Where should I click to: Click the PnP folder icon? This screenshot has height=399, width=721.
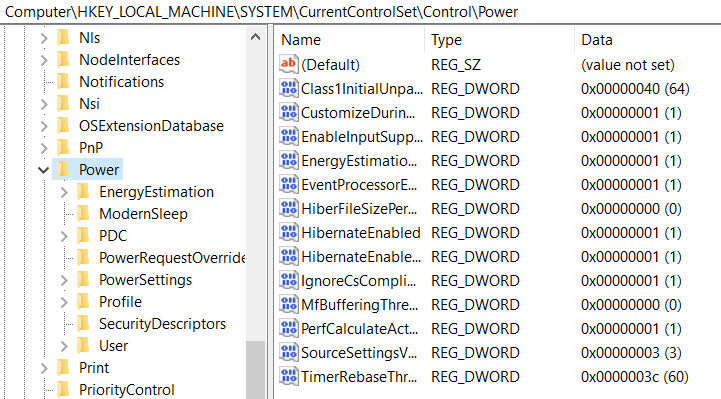pyautogui.click(x=63, y=148)
